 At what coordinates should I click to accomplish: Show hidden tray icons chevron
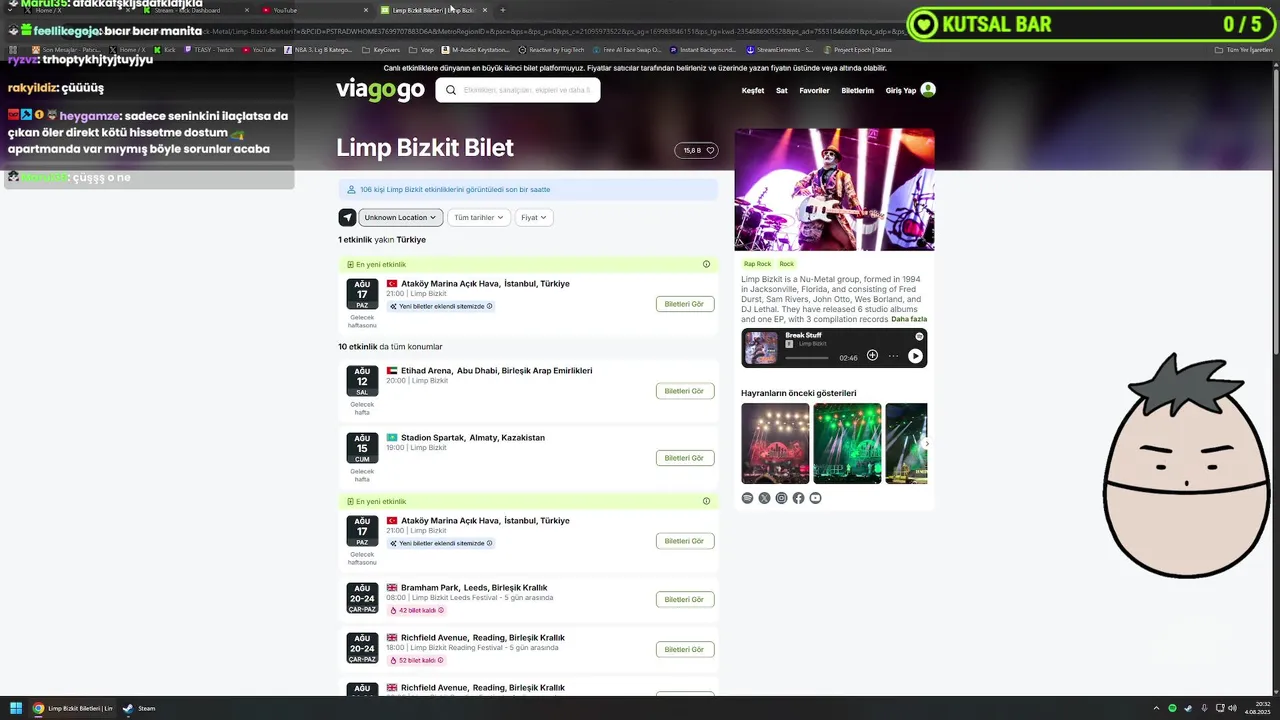pos(1157,708)
